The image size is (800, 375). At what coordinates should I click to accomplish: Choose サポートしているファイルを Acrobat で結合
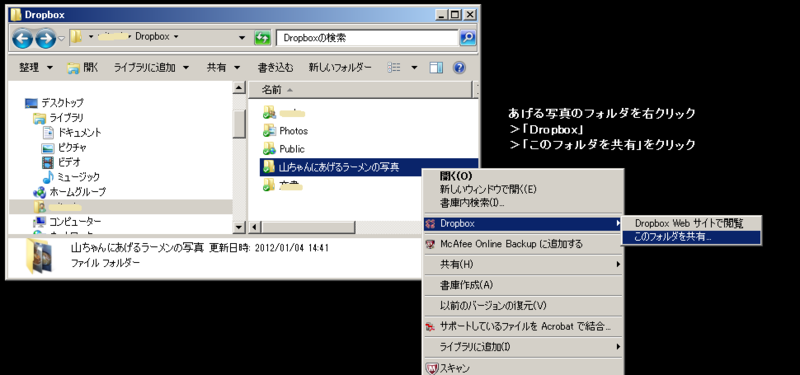pyautogui.click(x=524, y=327)
